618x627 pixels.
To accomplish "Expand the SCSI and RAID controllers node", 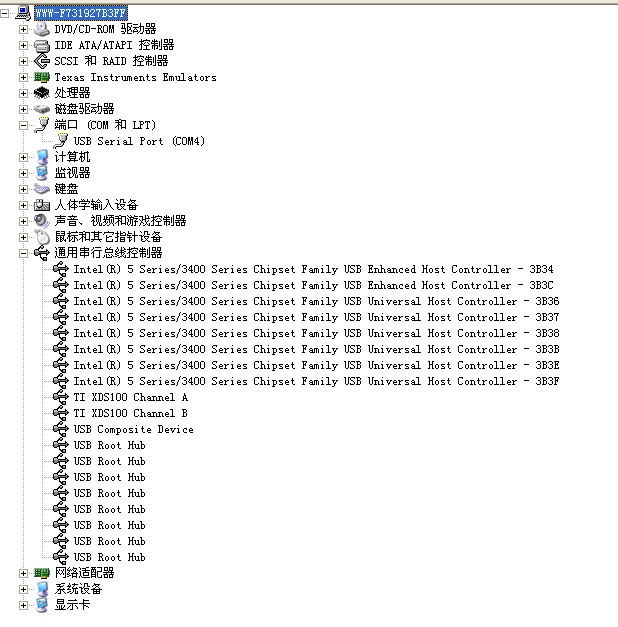I will point(23,61).
